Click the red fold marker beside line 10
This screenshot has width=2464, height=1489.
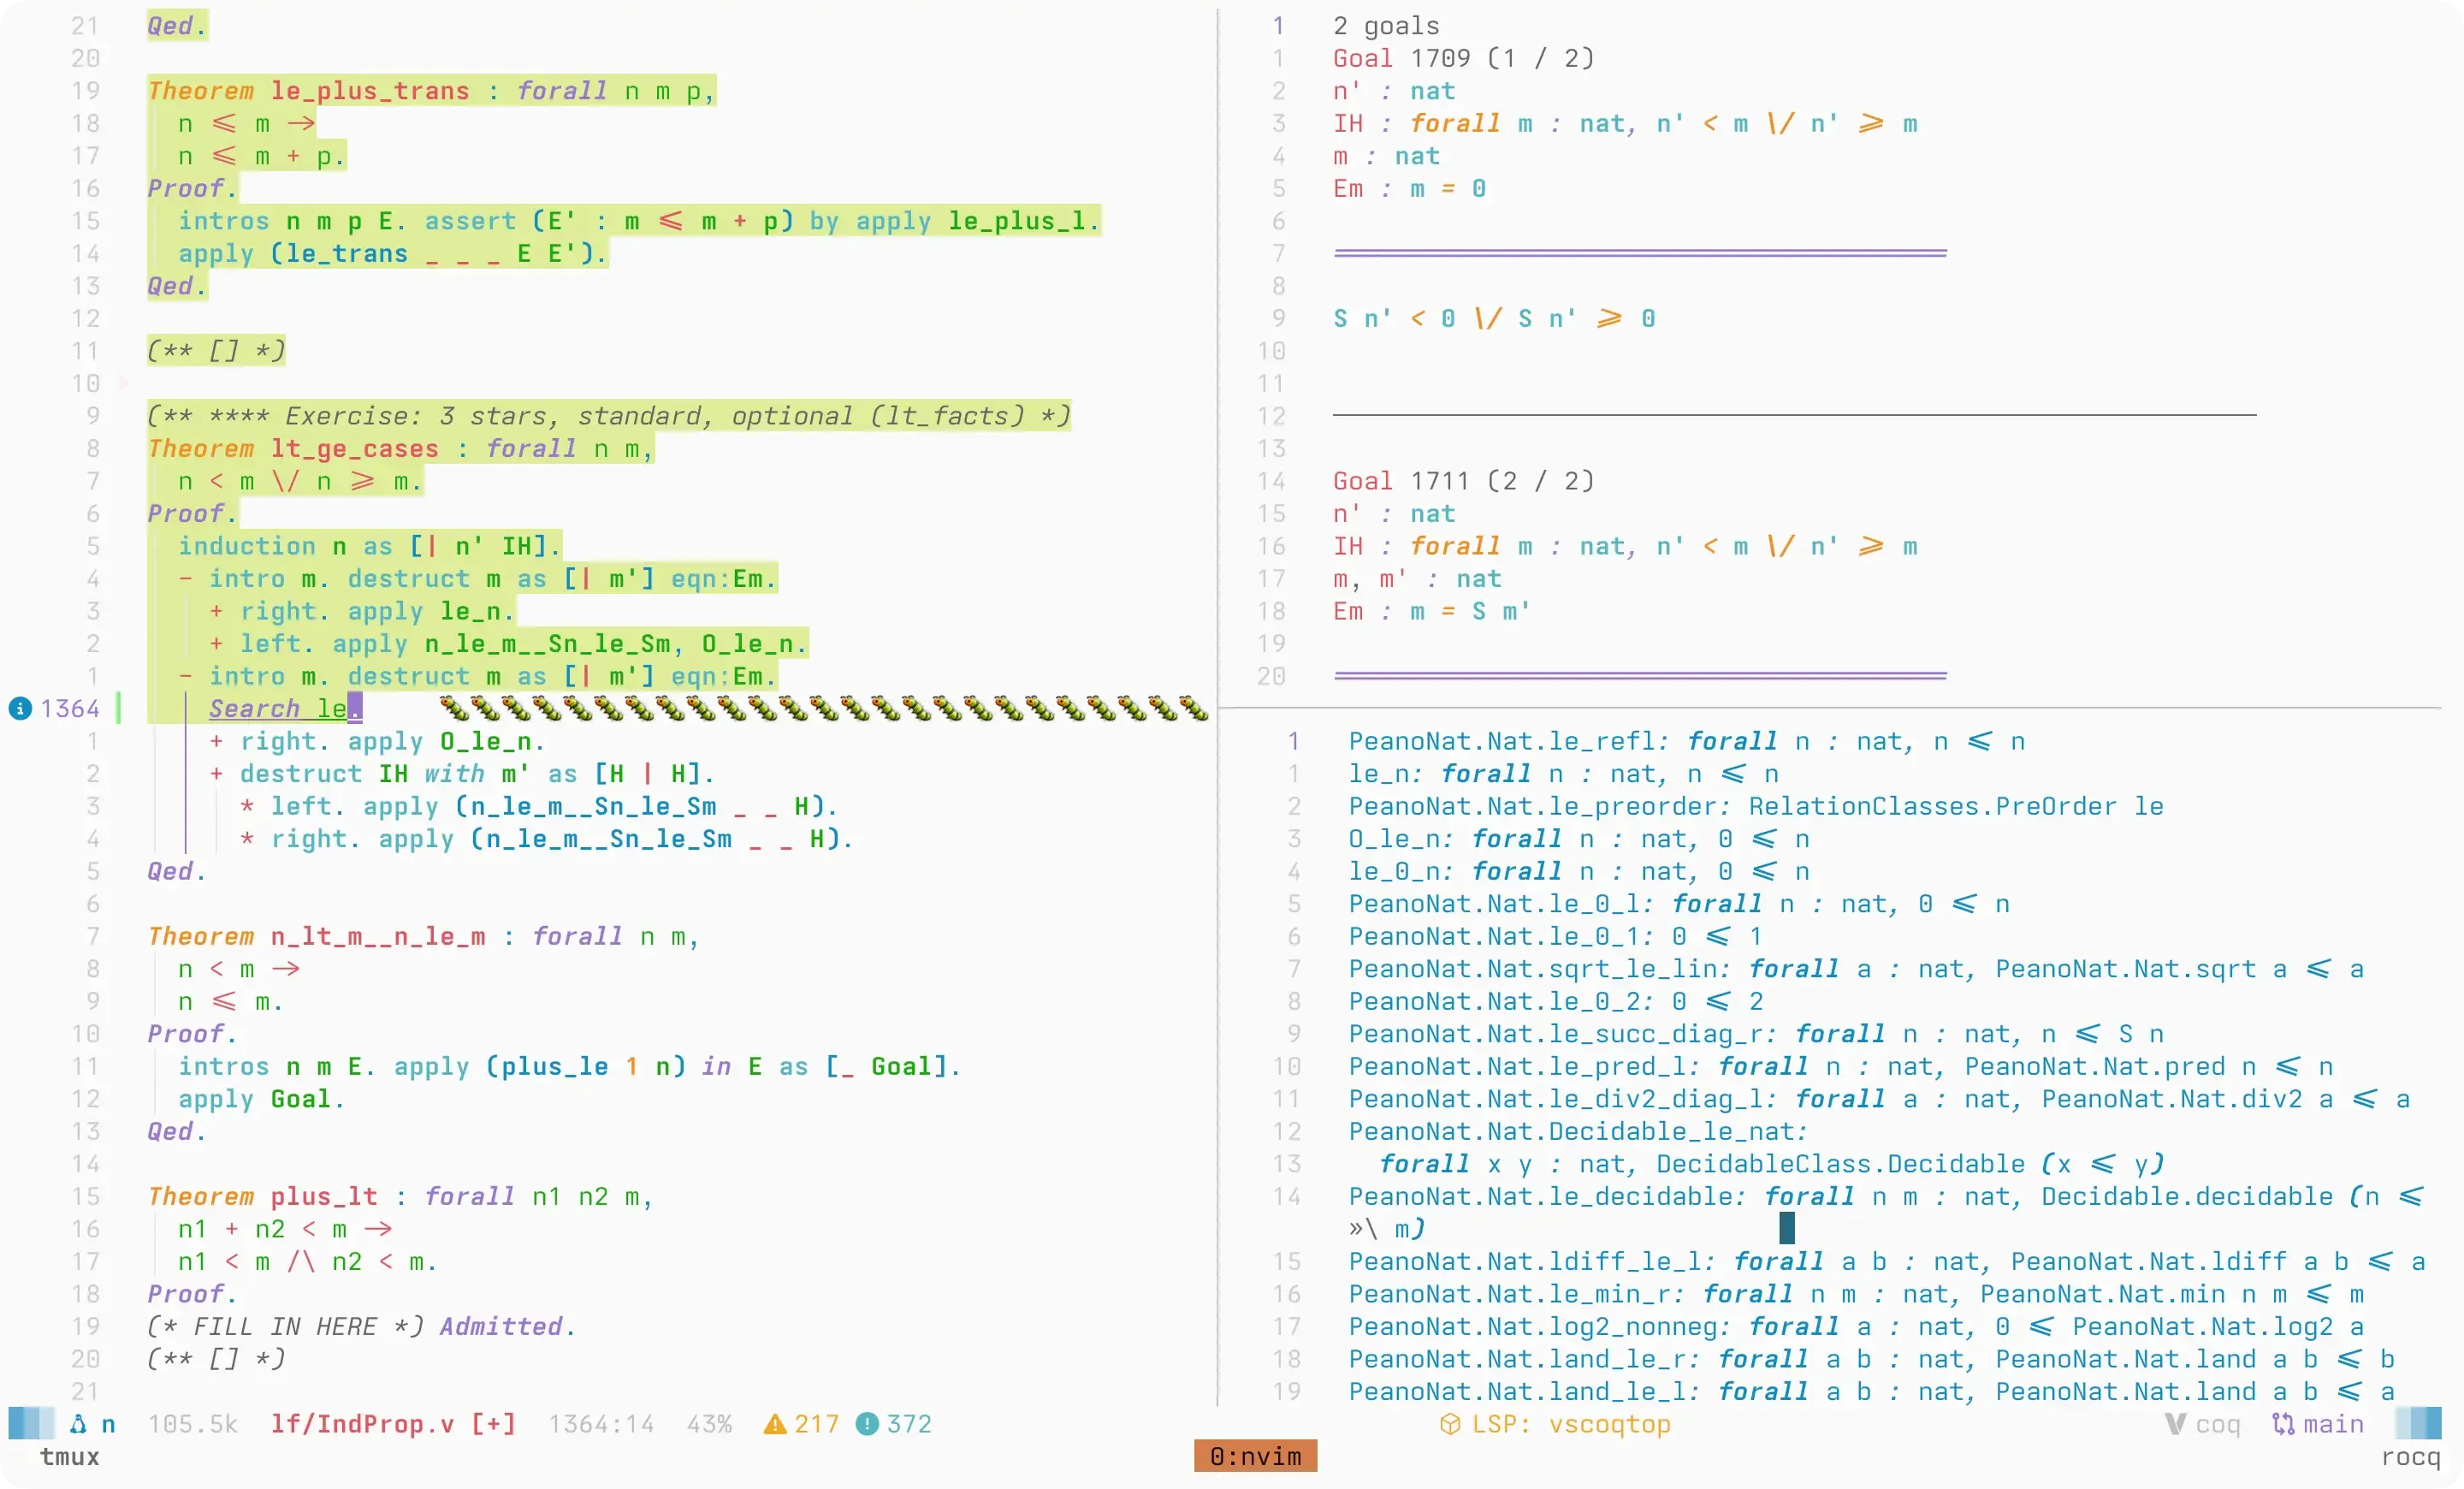click(x=124, y=383)
